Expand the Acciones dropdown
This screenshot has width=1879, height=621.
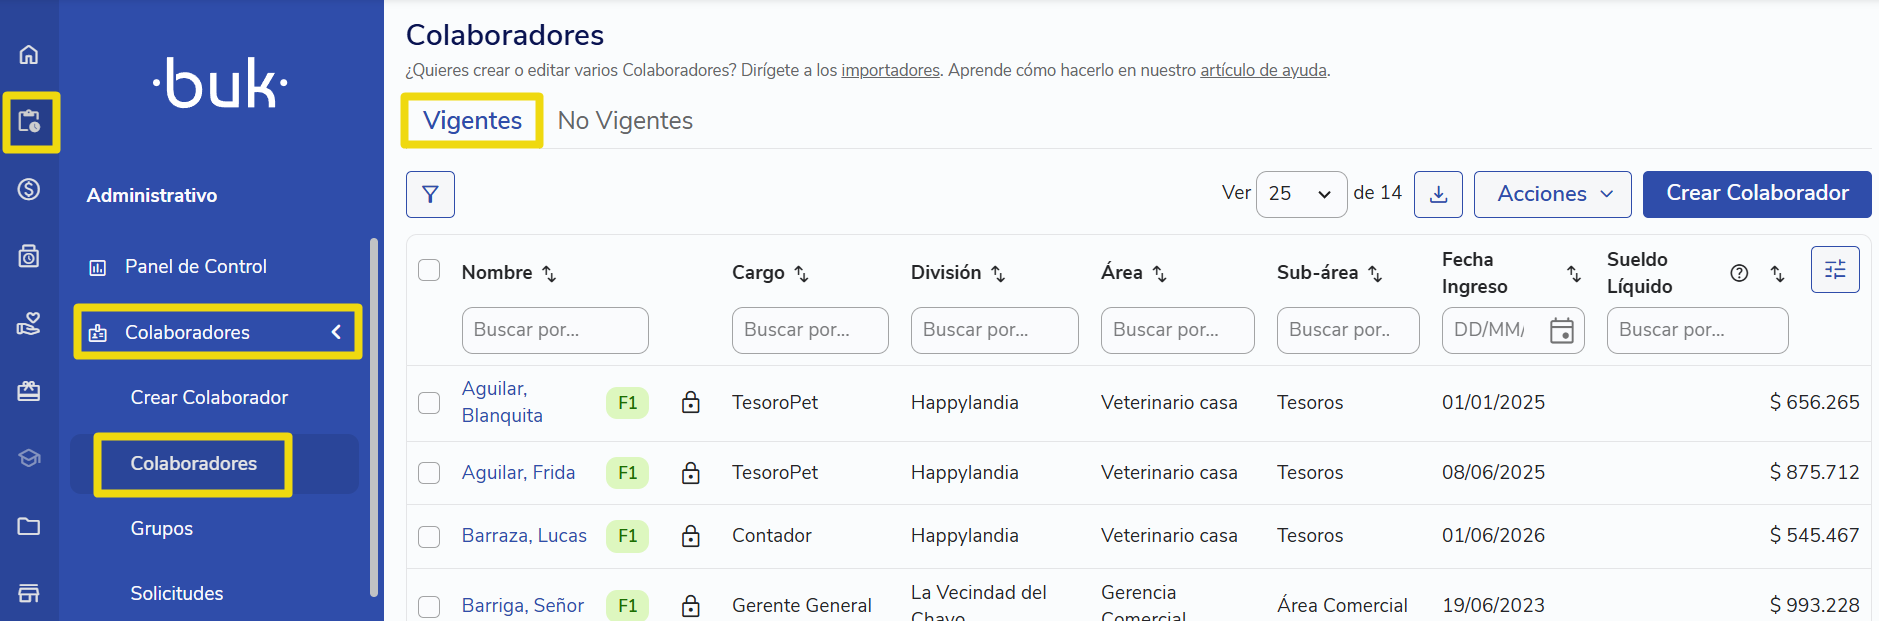click(x=1553, y=194)
